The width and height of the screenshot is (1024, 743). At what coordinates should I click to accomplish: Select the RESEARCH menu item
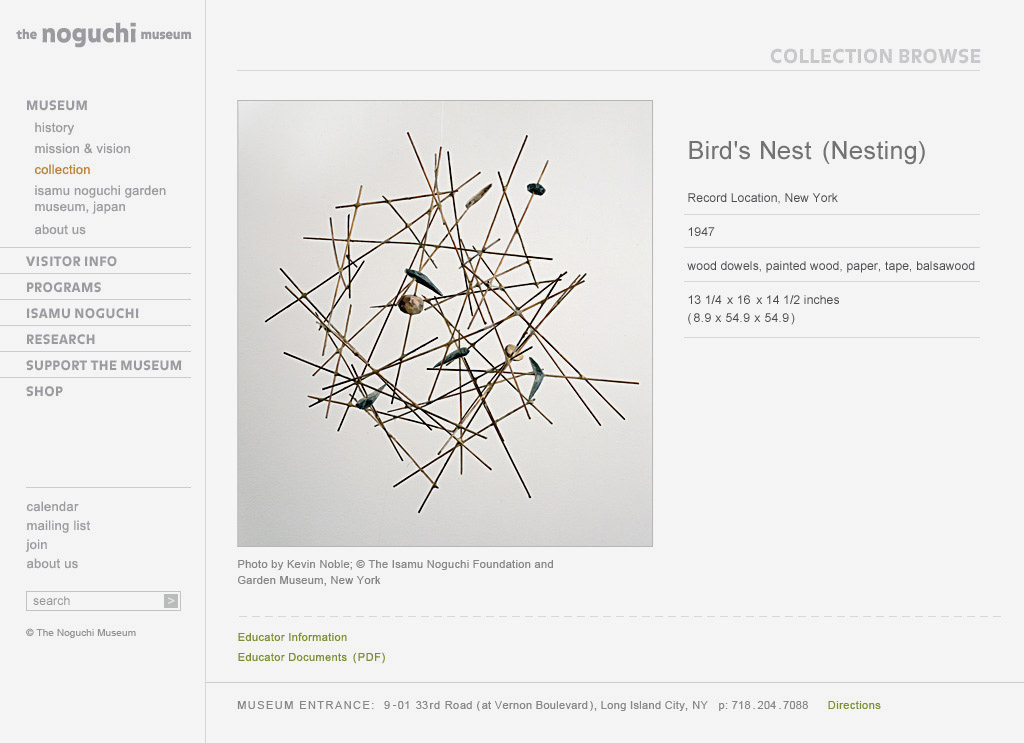tap(60, 339)
